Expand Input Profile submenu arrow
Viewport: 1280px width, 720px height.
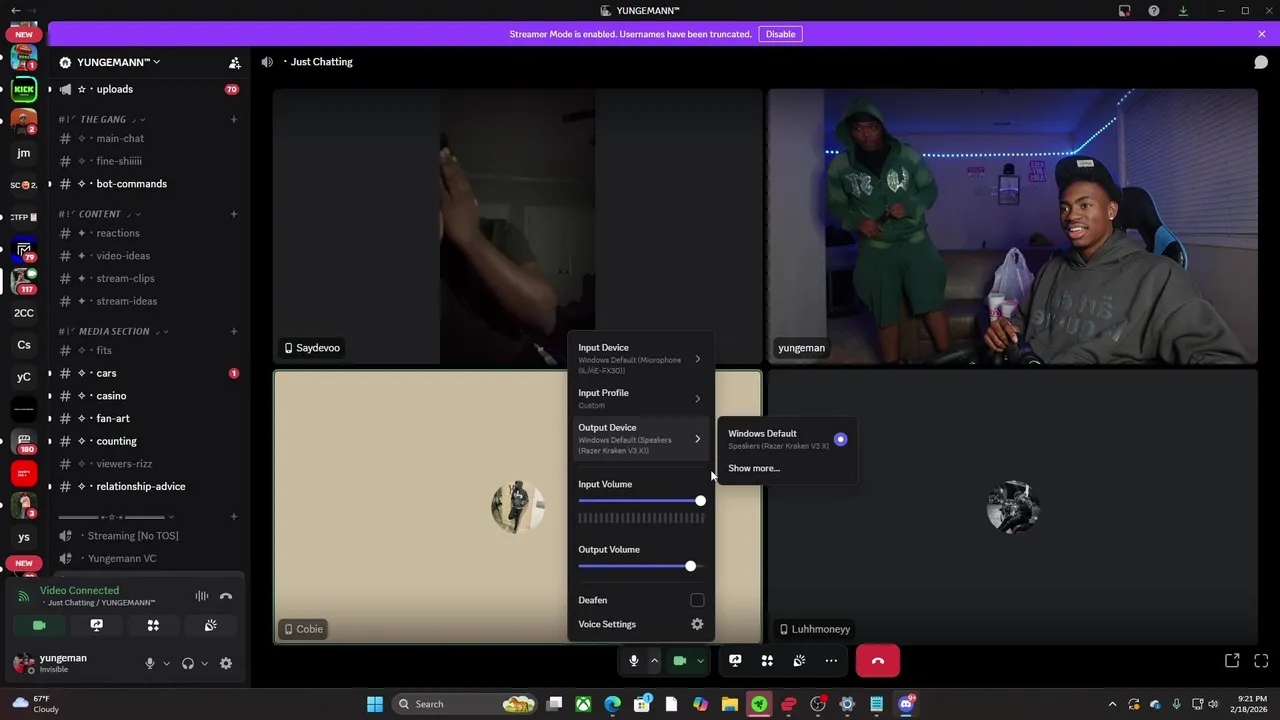pos(697,398)
